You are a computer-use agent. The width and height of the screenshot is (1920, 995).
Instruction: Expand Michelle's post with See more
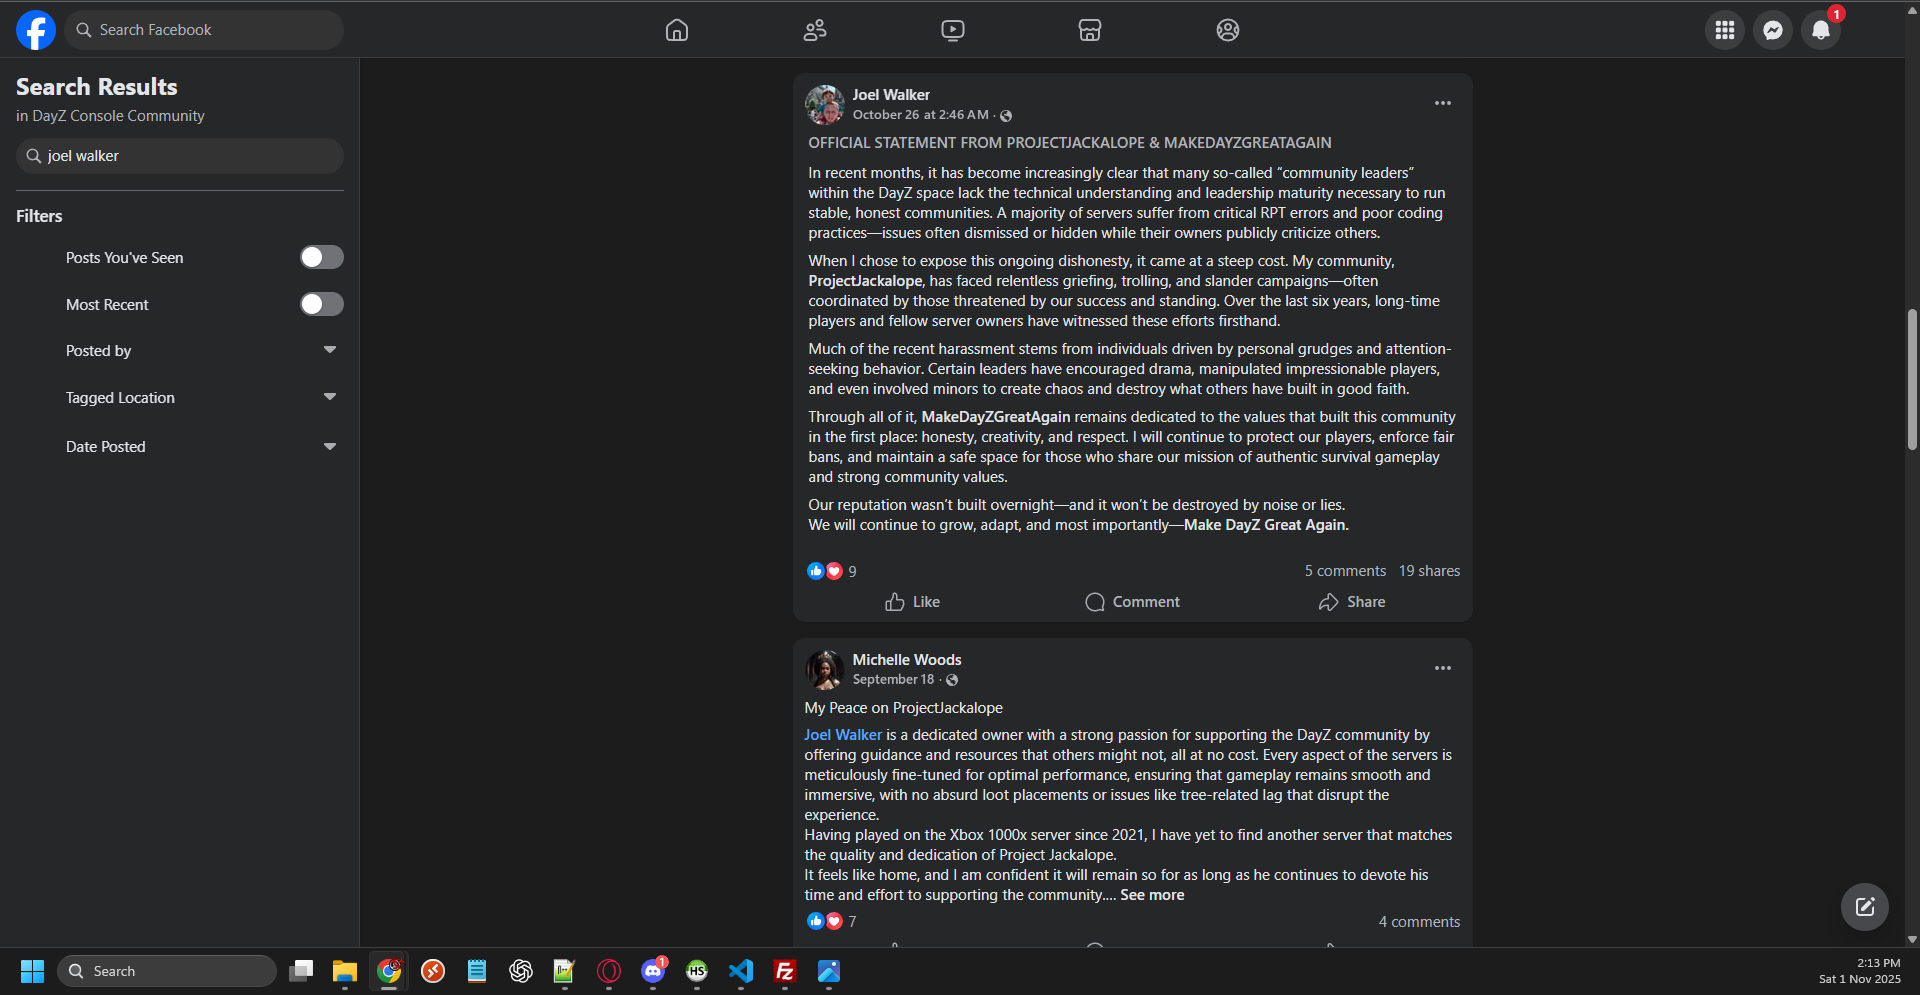click(x=1152, y=895)
